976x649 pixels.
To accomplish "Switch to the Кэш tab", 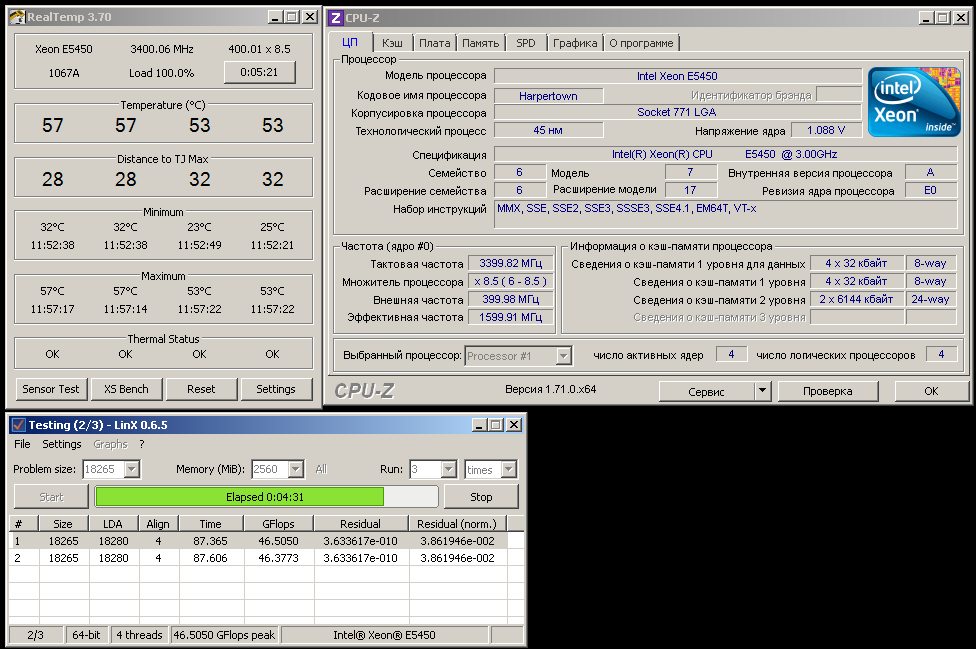I will 392,43.
